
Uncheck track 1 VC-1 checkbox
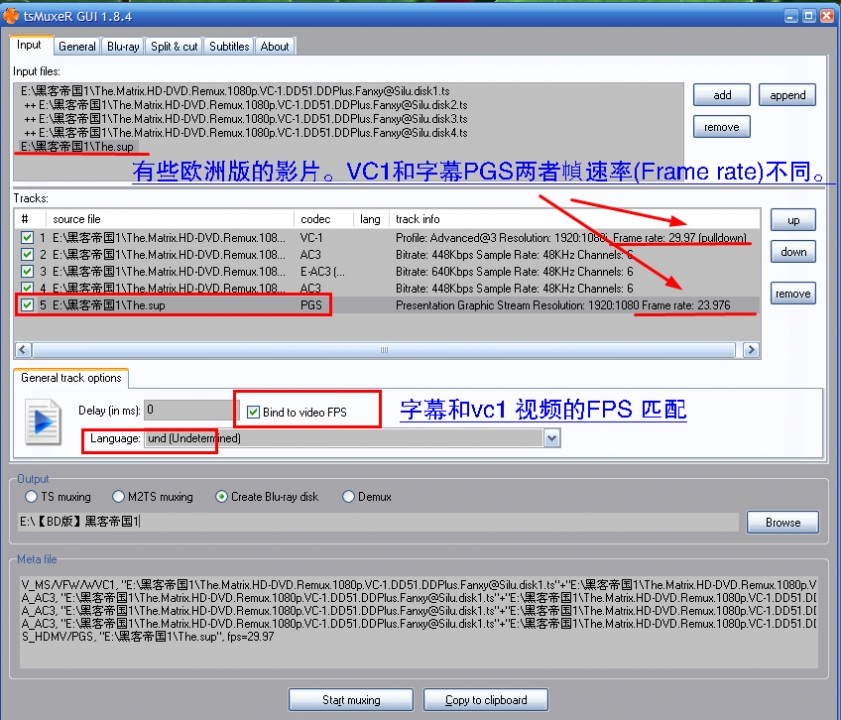point(26,238)
